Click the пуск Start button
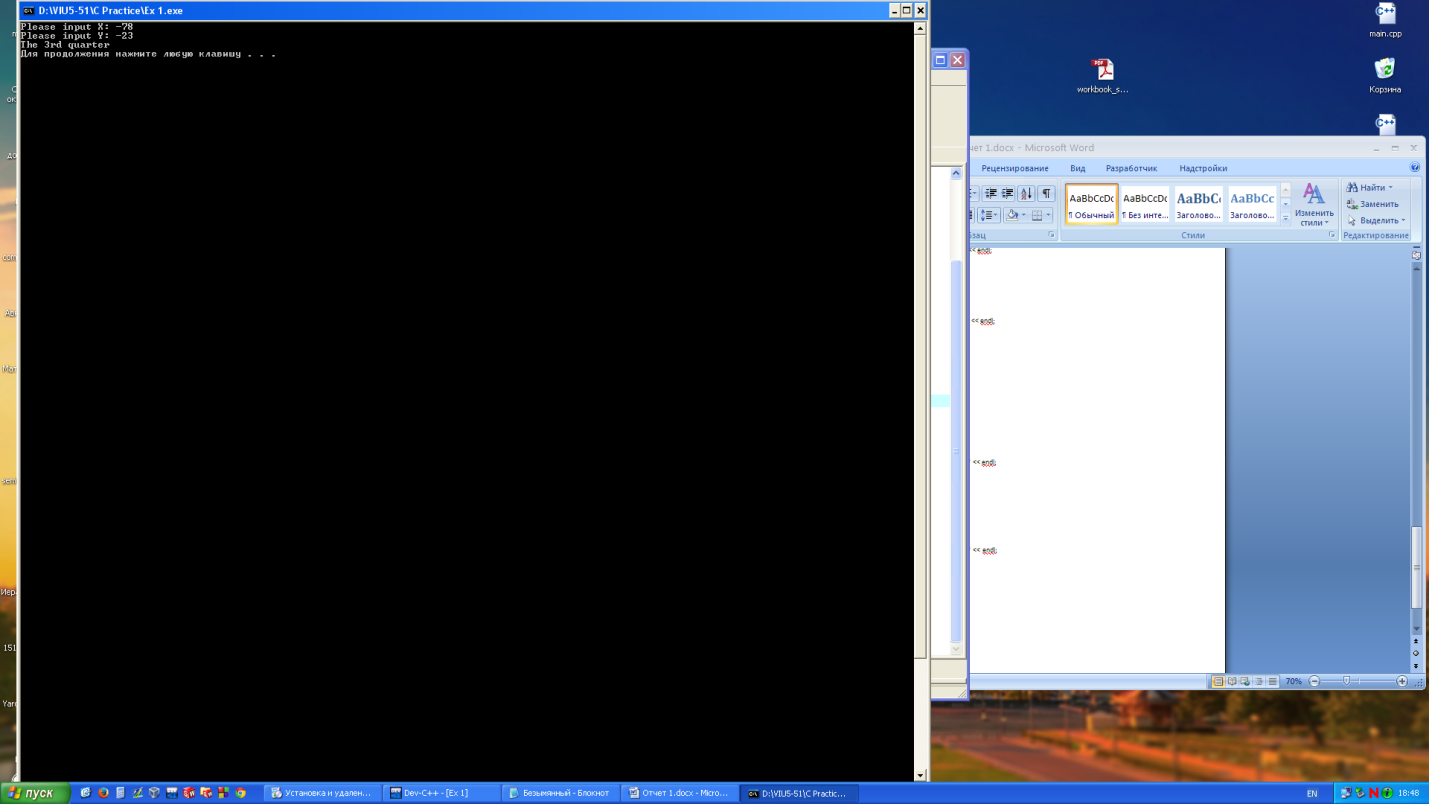Image resolution: width=1429 pixels, height=804 pixels. point(35,793)
